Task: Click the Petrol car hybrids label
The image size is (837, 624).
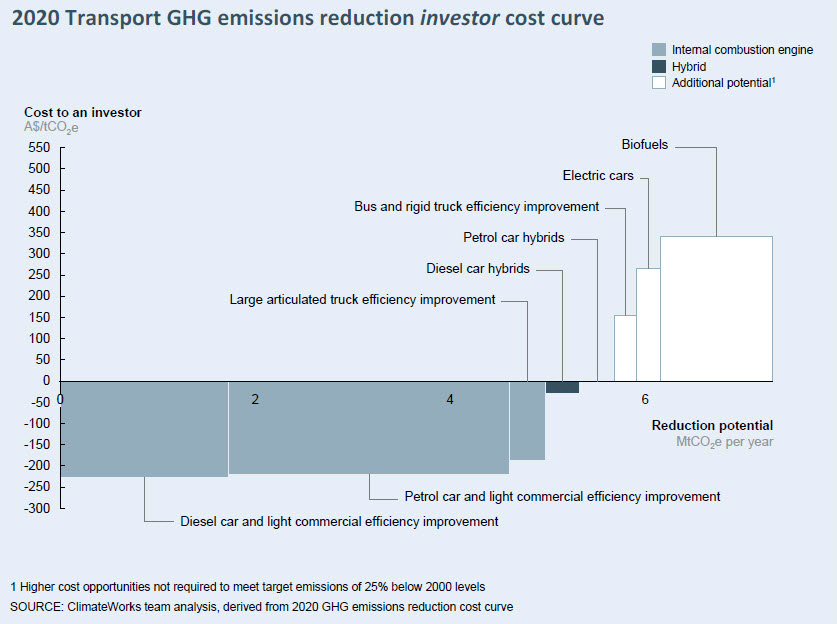Action: coord(514,238)
